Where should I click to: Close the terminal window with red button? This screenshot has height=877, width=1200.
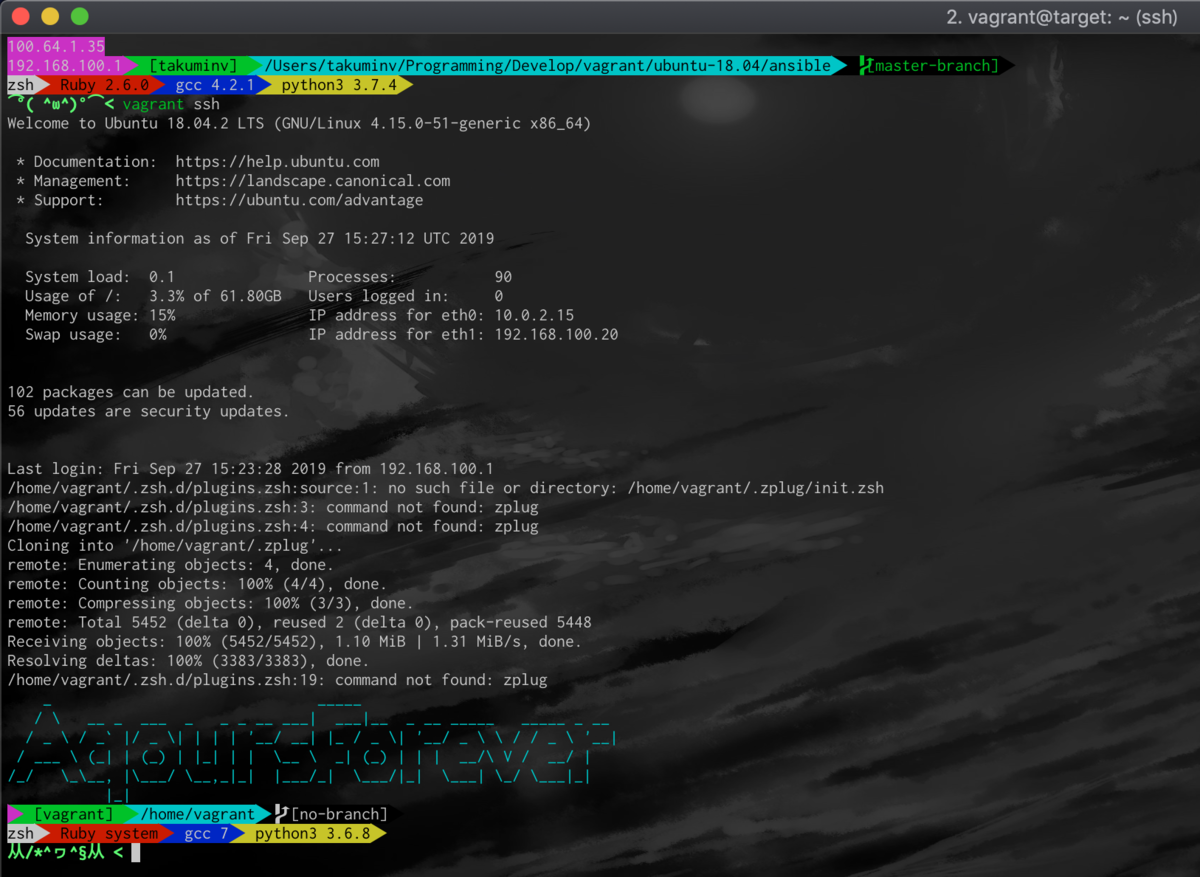click(20, 17)
